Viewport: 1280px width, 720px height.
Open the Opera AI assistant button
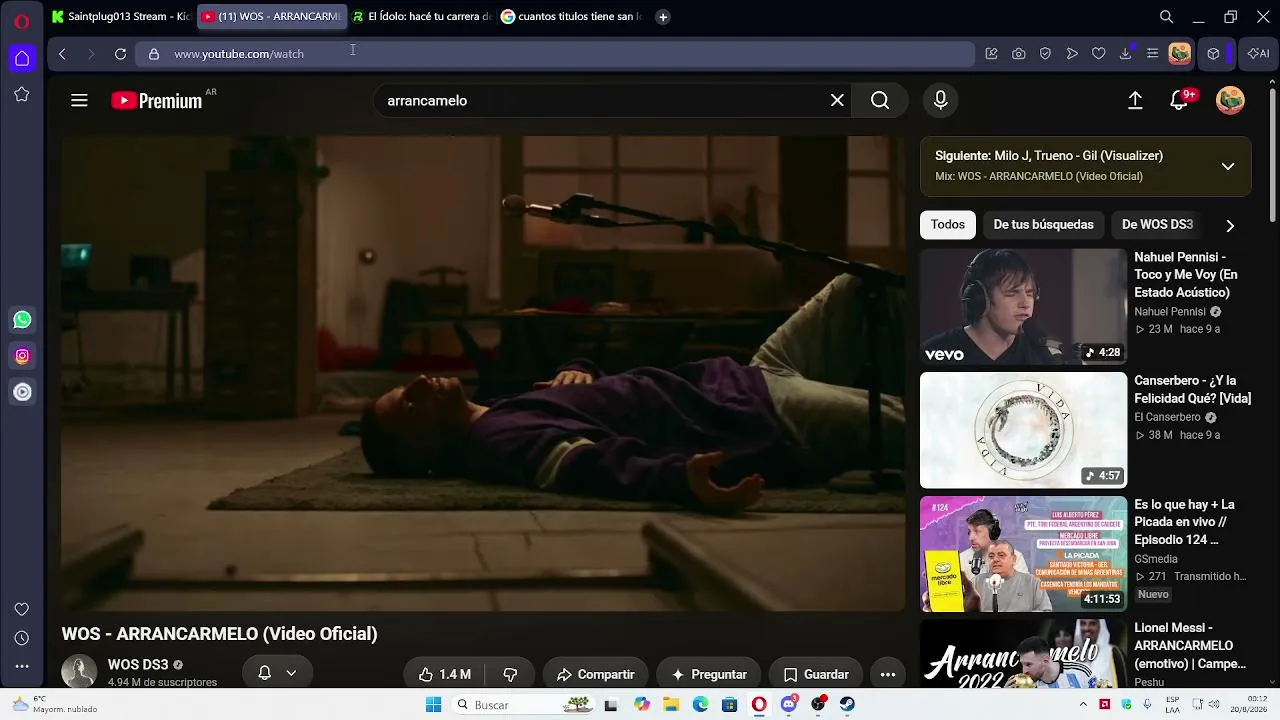pyautogui.click(x=1258, y=54)
